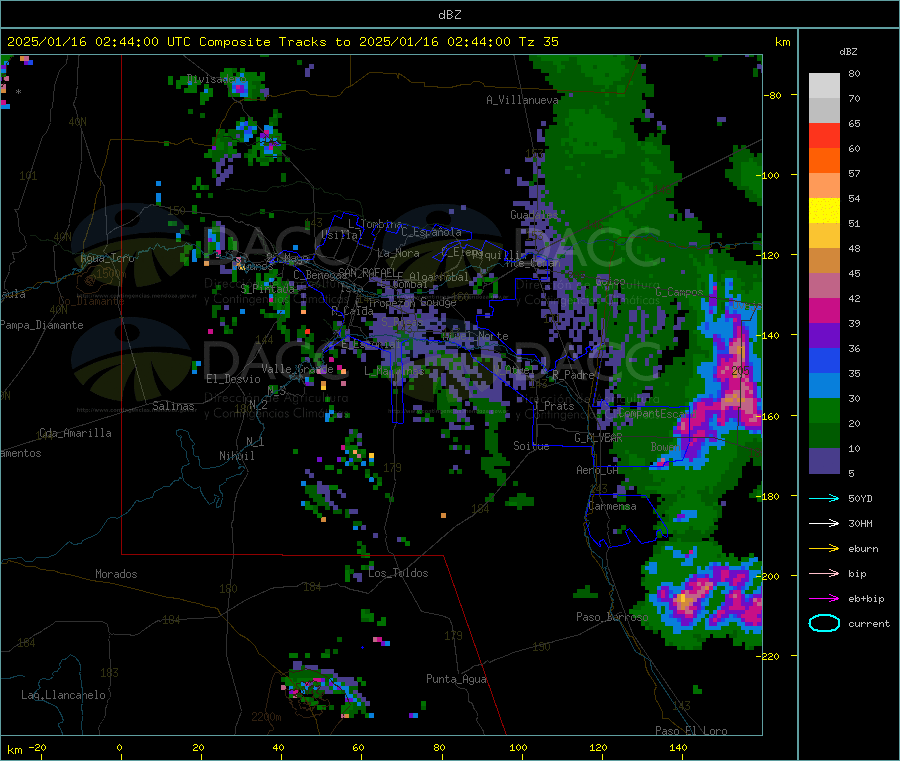Click the '140' tick on the bottom axis
900x761 pixels.
[678, 747]
